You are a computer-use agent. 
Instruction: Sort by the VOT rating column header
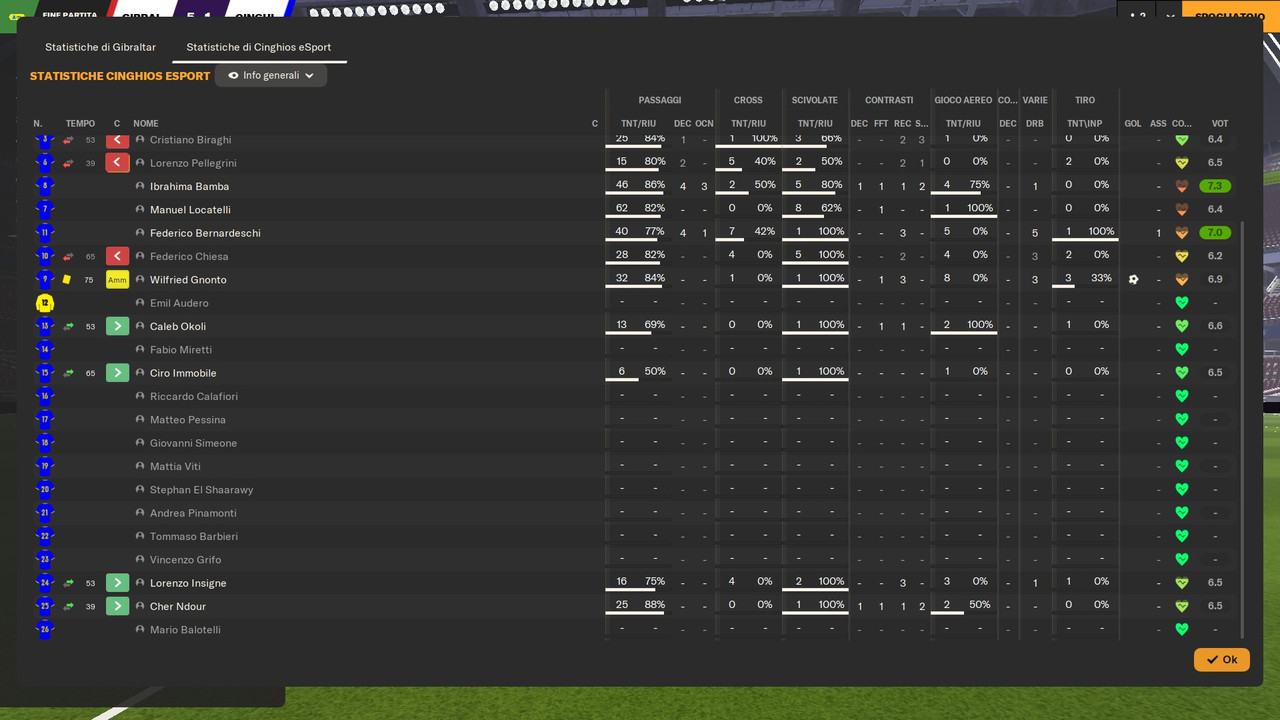(1220, 124)
